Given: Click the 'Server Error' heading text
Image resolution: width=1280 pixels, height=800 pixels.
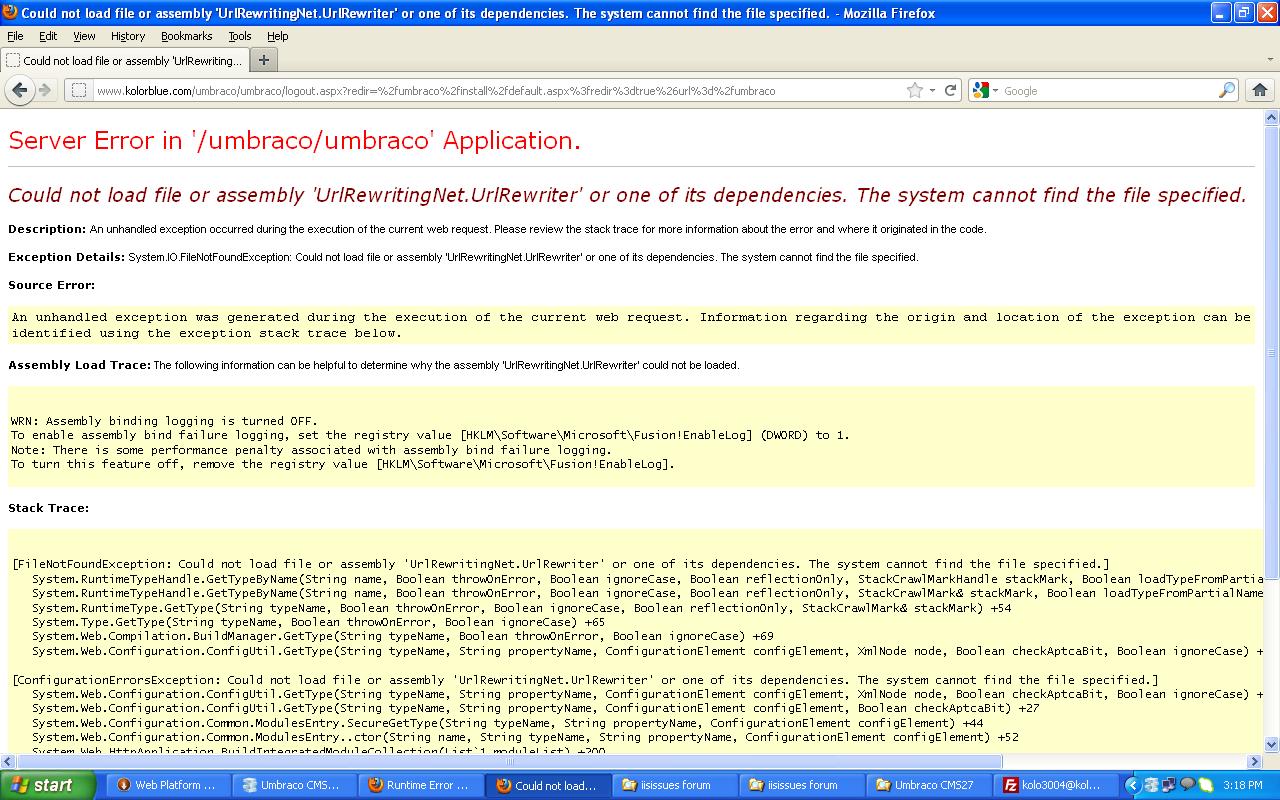Looking at the screenshot, I should coord(294,141).
